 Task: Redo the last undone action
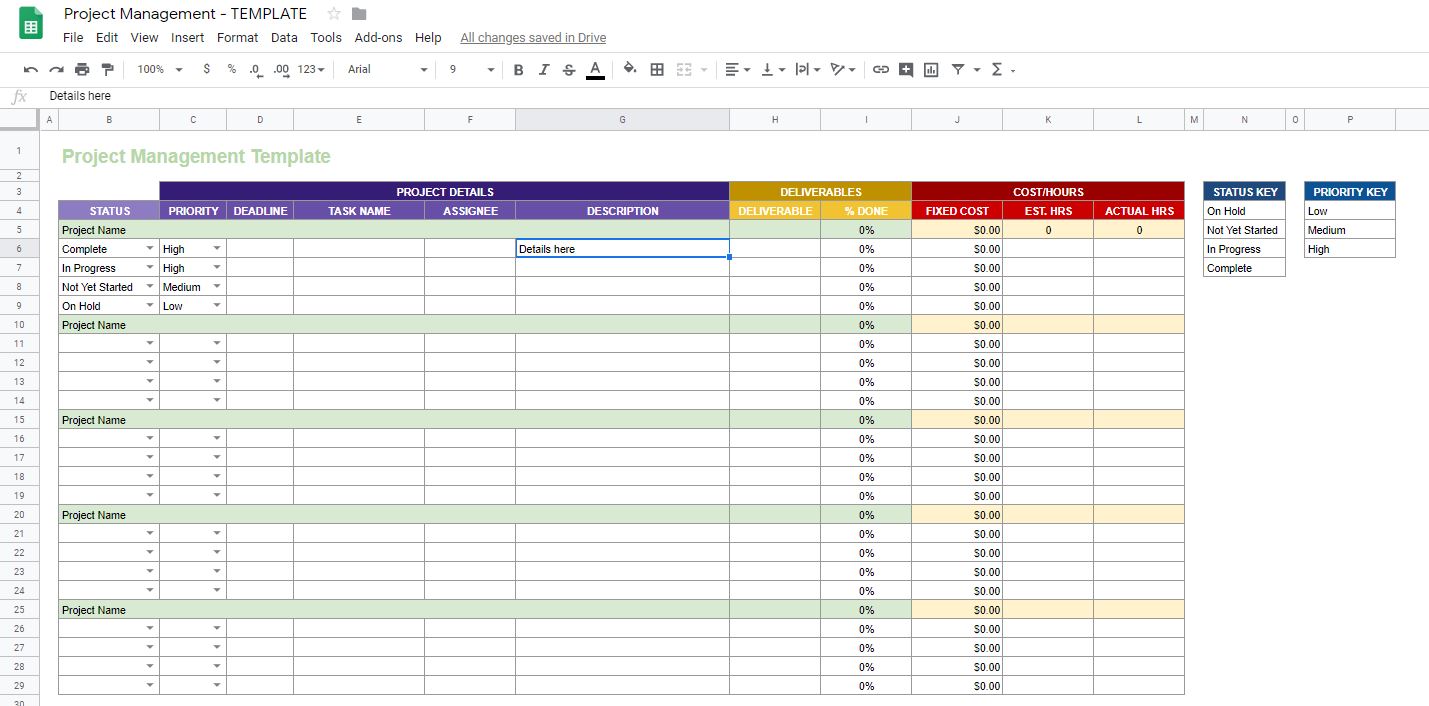(56, 69)
